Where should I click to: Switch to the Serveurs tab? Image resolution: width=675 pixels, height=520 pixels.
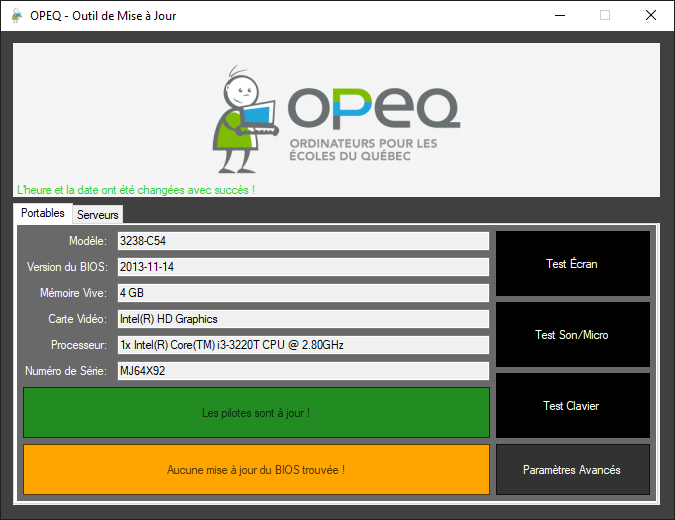[x=97, y=214]
